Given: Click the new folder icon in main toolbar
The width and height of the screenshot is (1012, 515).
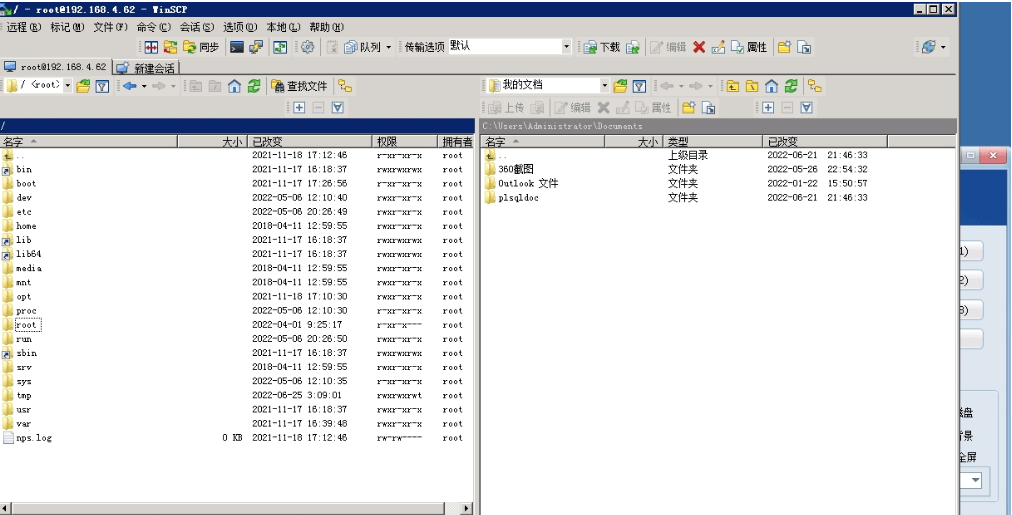Looking at the screenshot, I should [x=784, y=47].
